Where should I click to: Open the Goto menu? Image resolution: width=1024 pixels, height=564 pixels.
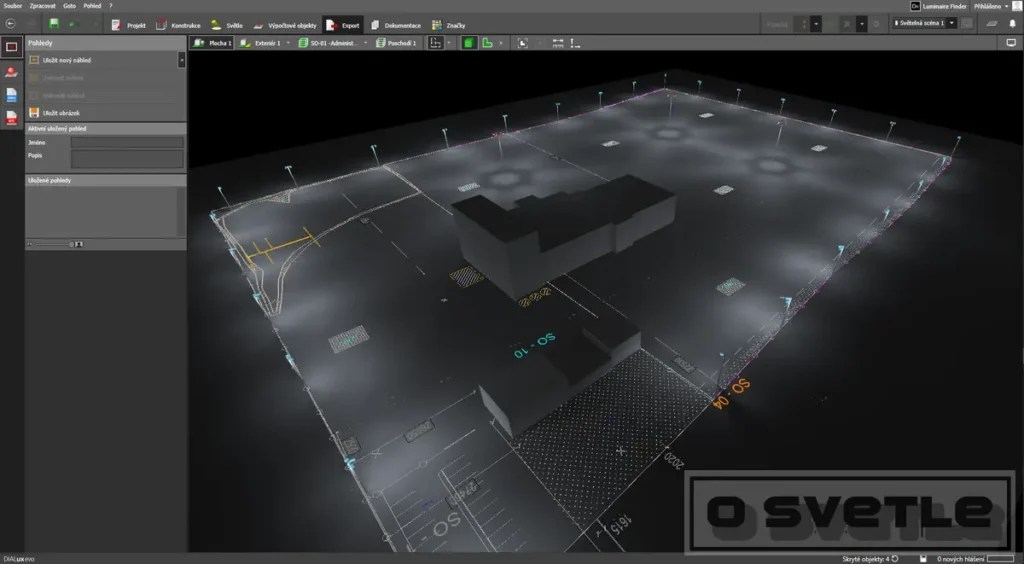pos(69,6)
